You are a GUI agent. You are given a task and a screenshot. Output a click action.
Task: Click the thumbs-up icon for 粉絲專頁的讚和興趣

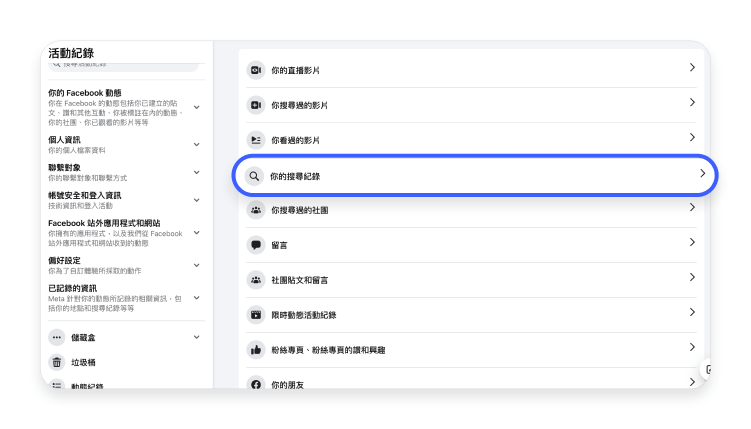(256, 350)
